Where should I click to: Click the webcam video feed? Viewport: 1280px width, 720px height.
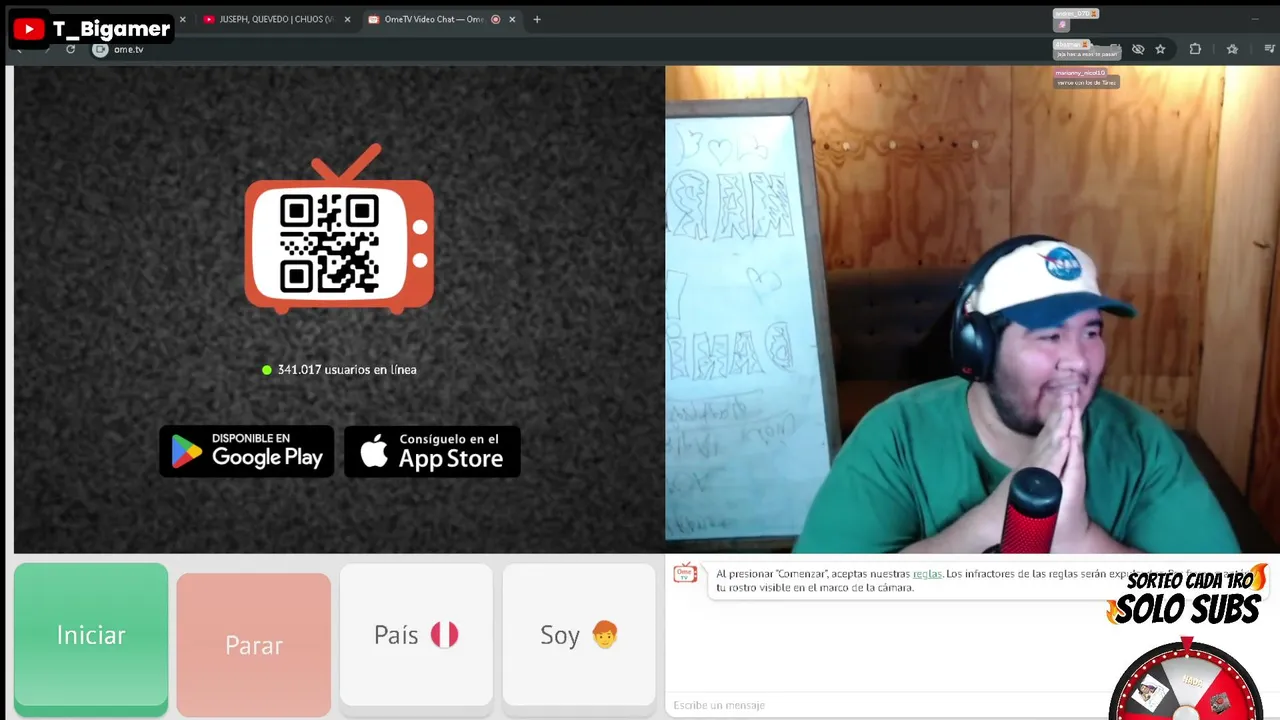coord(972,309)
